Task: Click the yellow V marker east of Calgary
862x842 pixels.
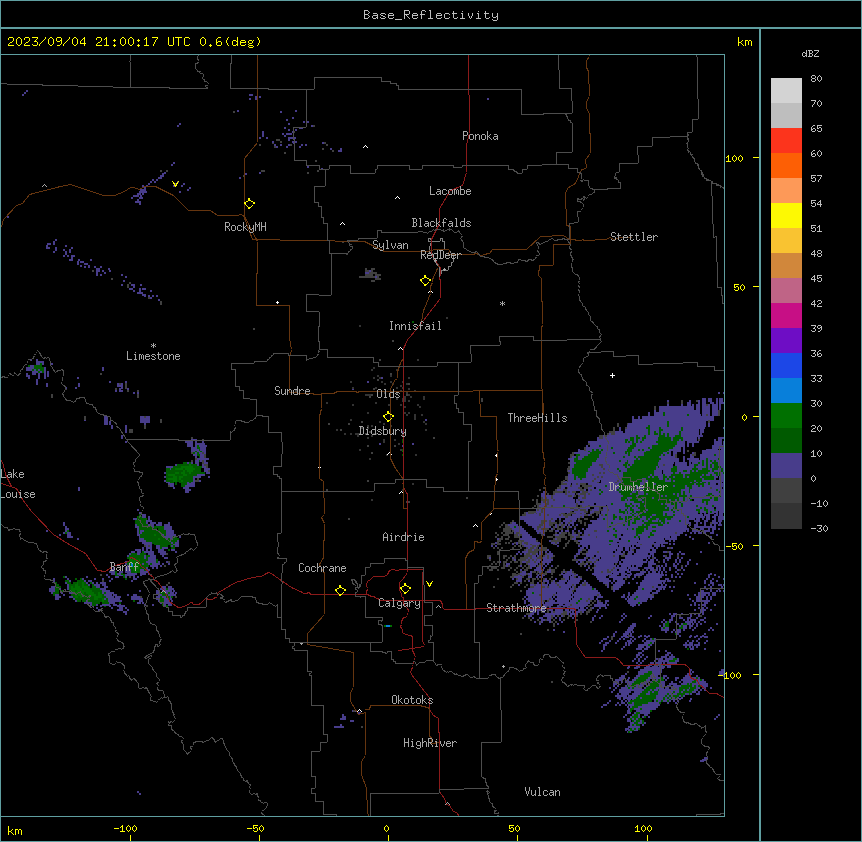Action: click(x=429, y=584)
